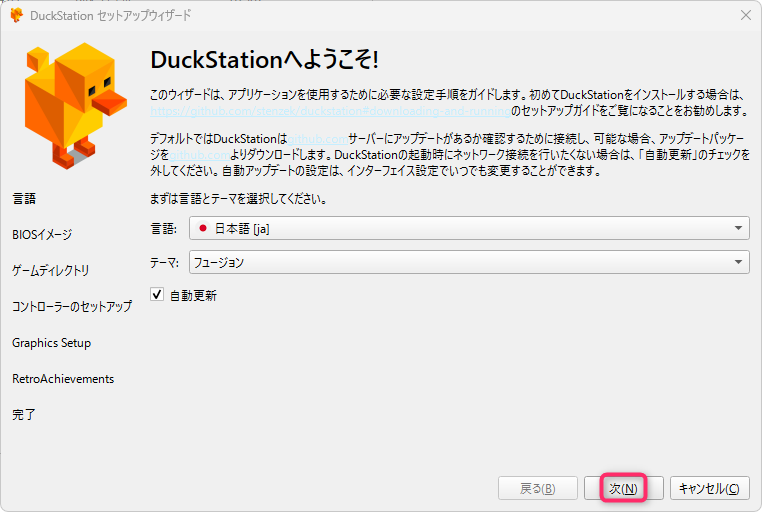The width and height of the screenshot is (762, 512).
Task: Select the 言語 step in the sidebar
Action: click(24, 198)
